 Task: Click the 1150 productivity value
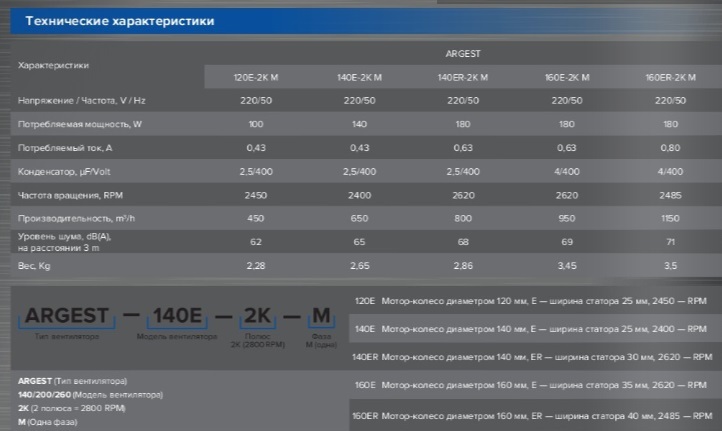[671, 218]
